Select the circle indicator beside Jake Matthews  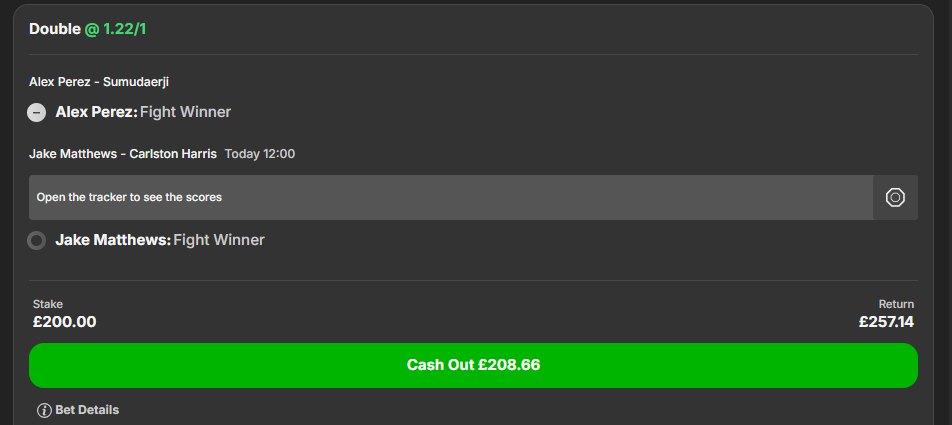[36, 240]
